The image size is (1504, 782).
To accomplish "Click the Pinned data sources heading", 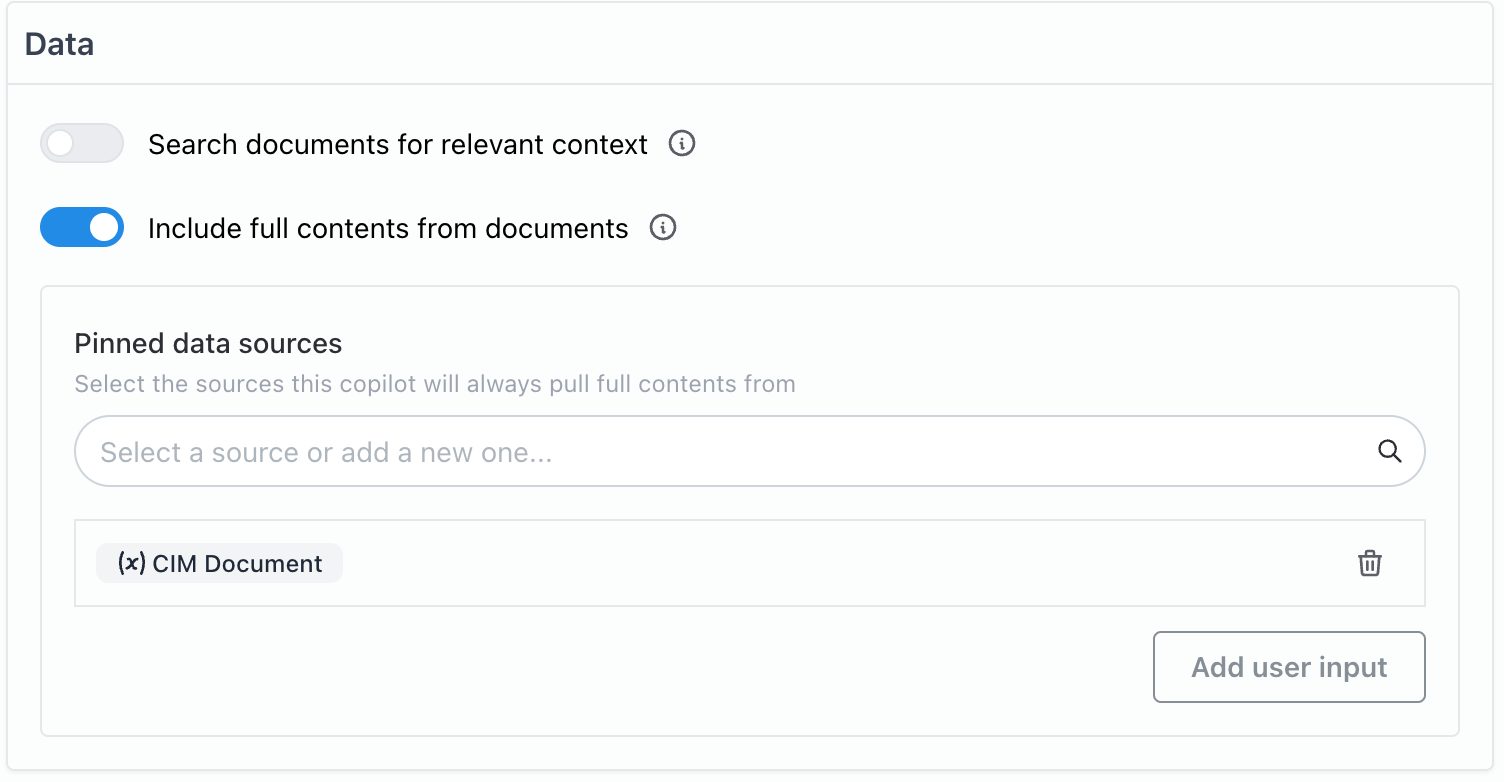I will 208,344.
